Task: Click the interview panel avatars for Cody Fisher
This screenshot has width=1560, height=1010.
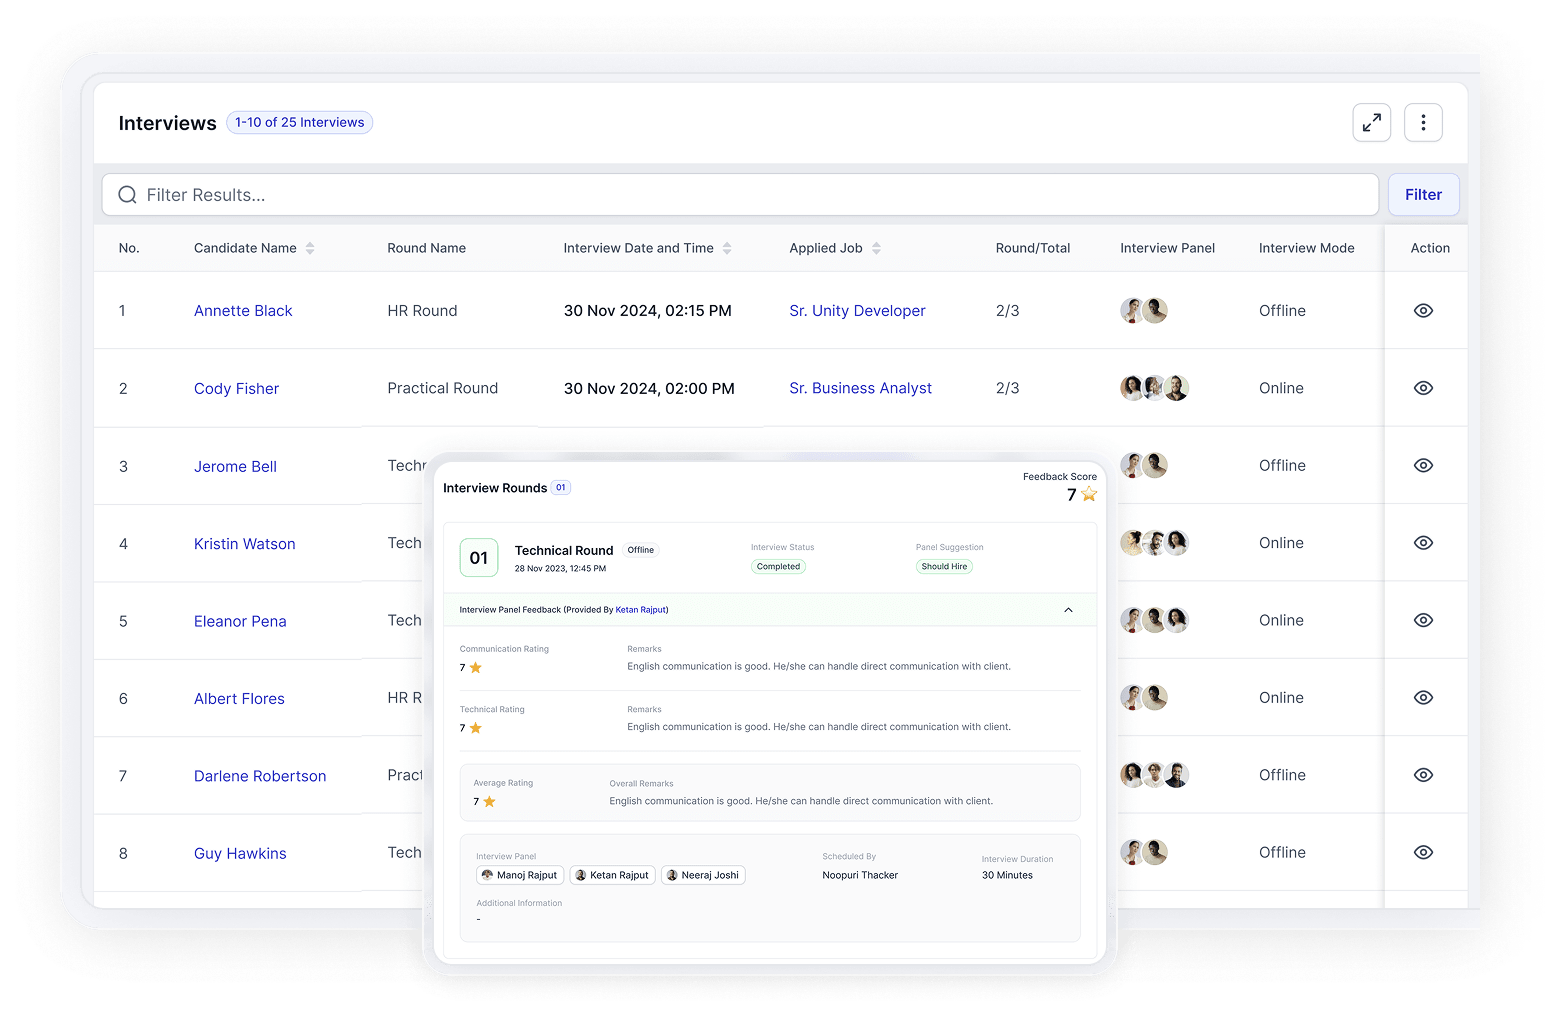Action: [x=1153, y=388]
